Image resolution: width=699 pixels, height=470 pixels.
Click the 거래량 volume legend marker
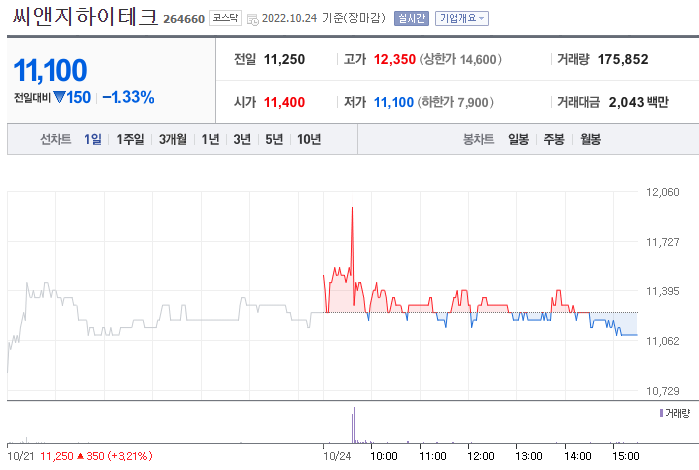(662, 413)
